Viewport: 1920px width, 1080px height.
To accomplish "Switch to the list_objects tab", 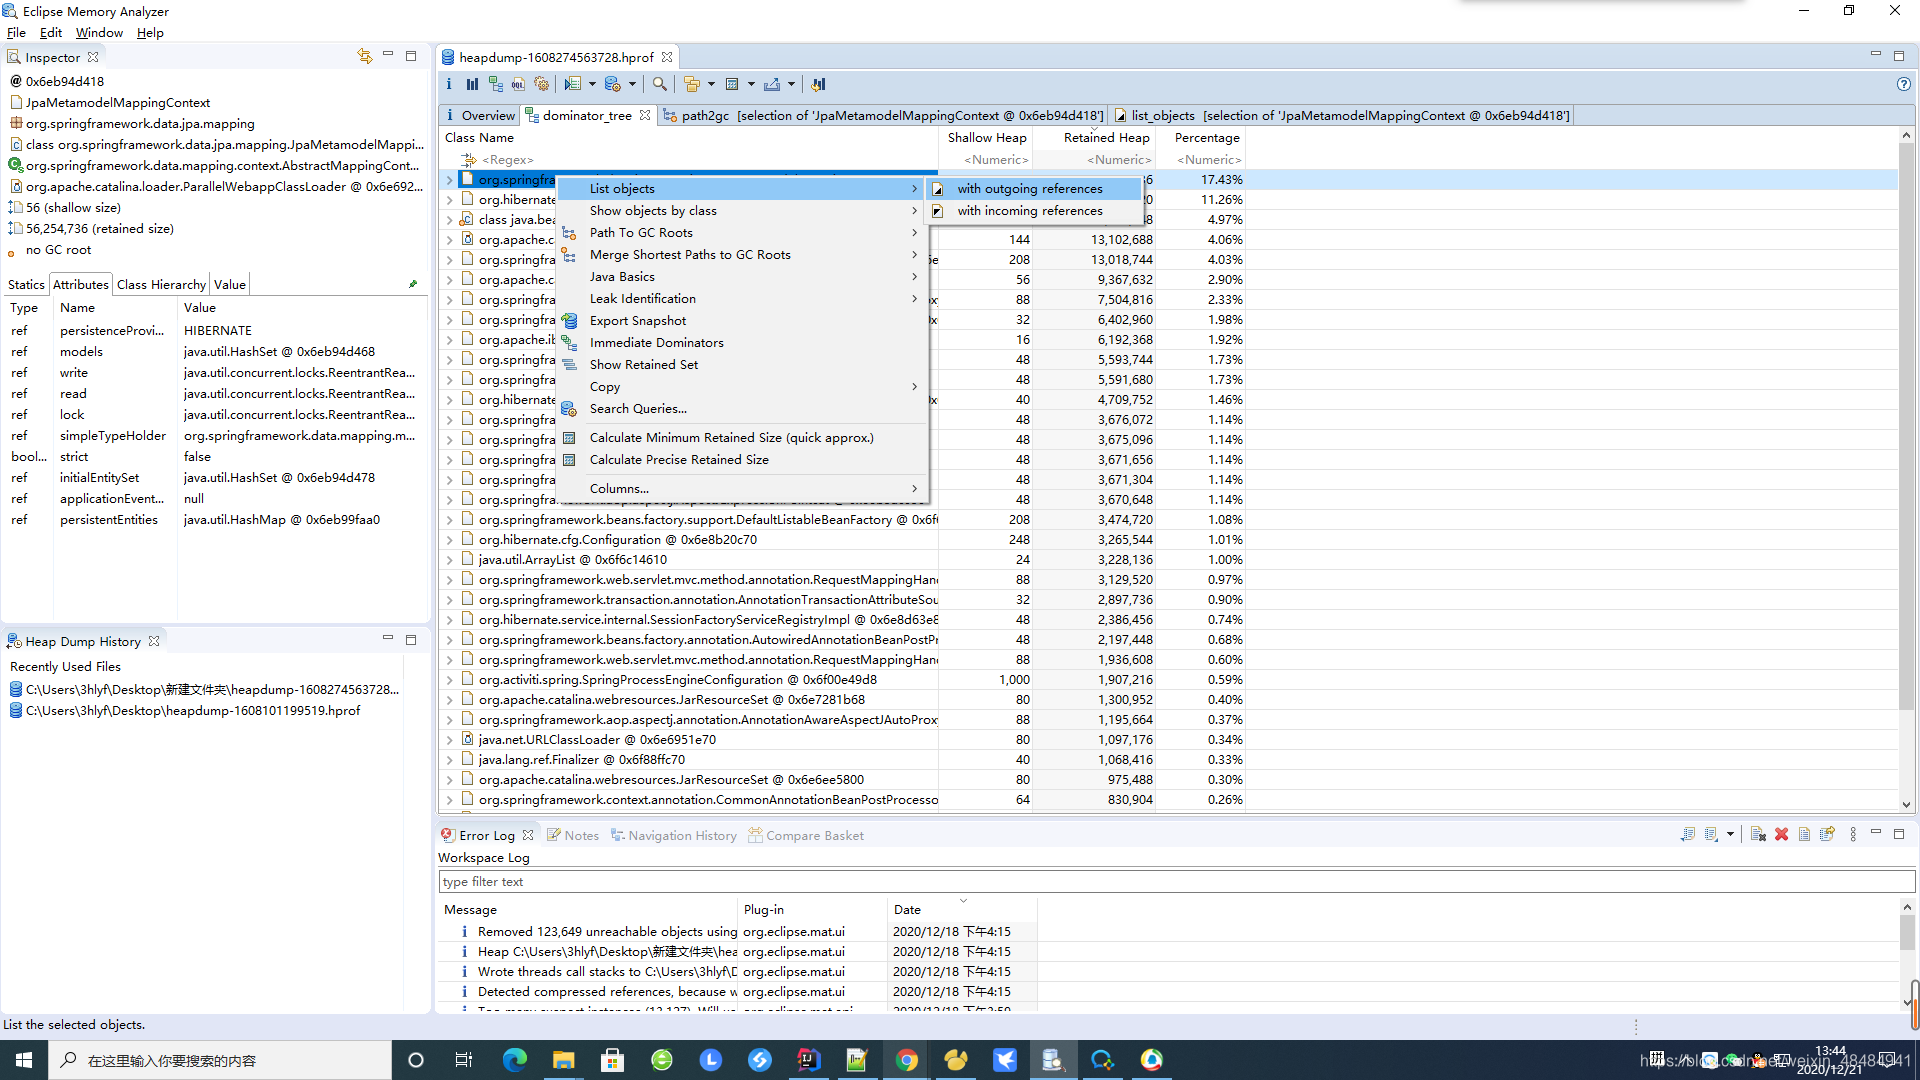I will click(1341, 115).
